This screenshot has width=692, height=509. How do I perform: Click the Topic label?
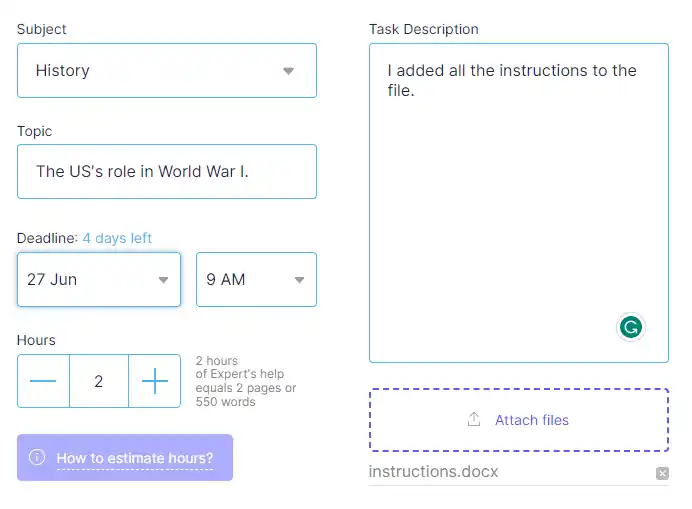tap(34, 131)
